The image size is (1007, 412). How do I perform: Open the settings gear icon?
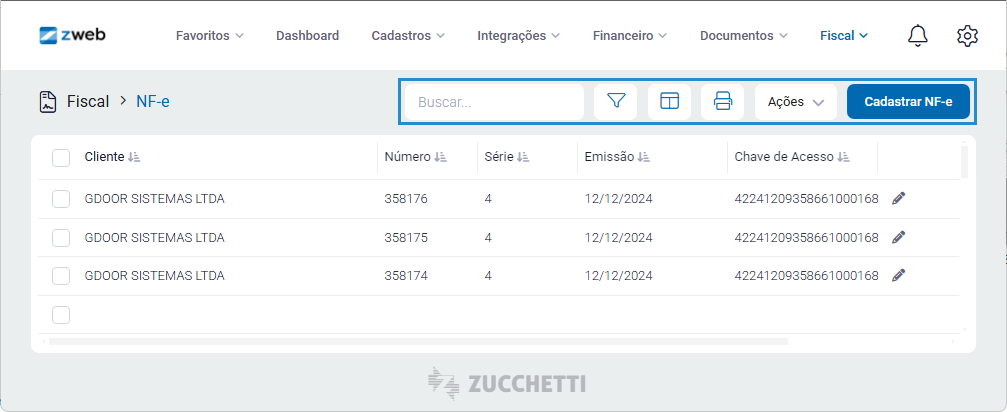pyautogui.click(x=967, y=36)
